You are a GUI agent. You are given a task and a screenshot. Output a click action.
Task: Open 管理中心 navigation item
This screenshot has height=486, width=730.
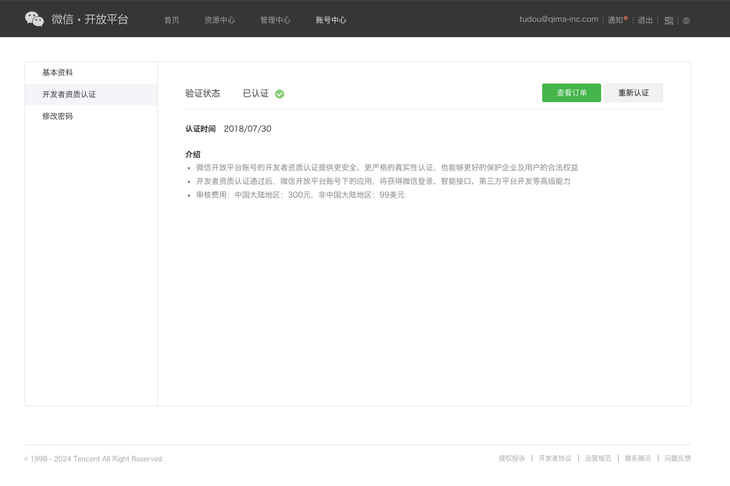click(275, 20)
